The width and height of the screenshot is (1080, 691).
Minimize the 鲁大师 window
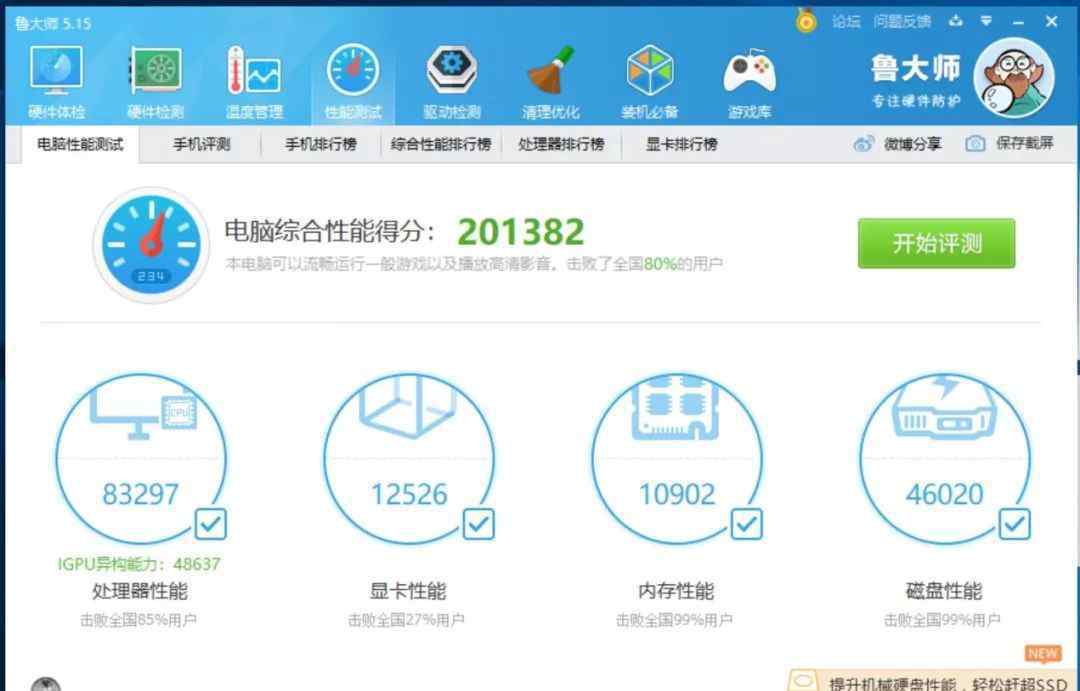pos(1019,23)
